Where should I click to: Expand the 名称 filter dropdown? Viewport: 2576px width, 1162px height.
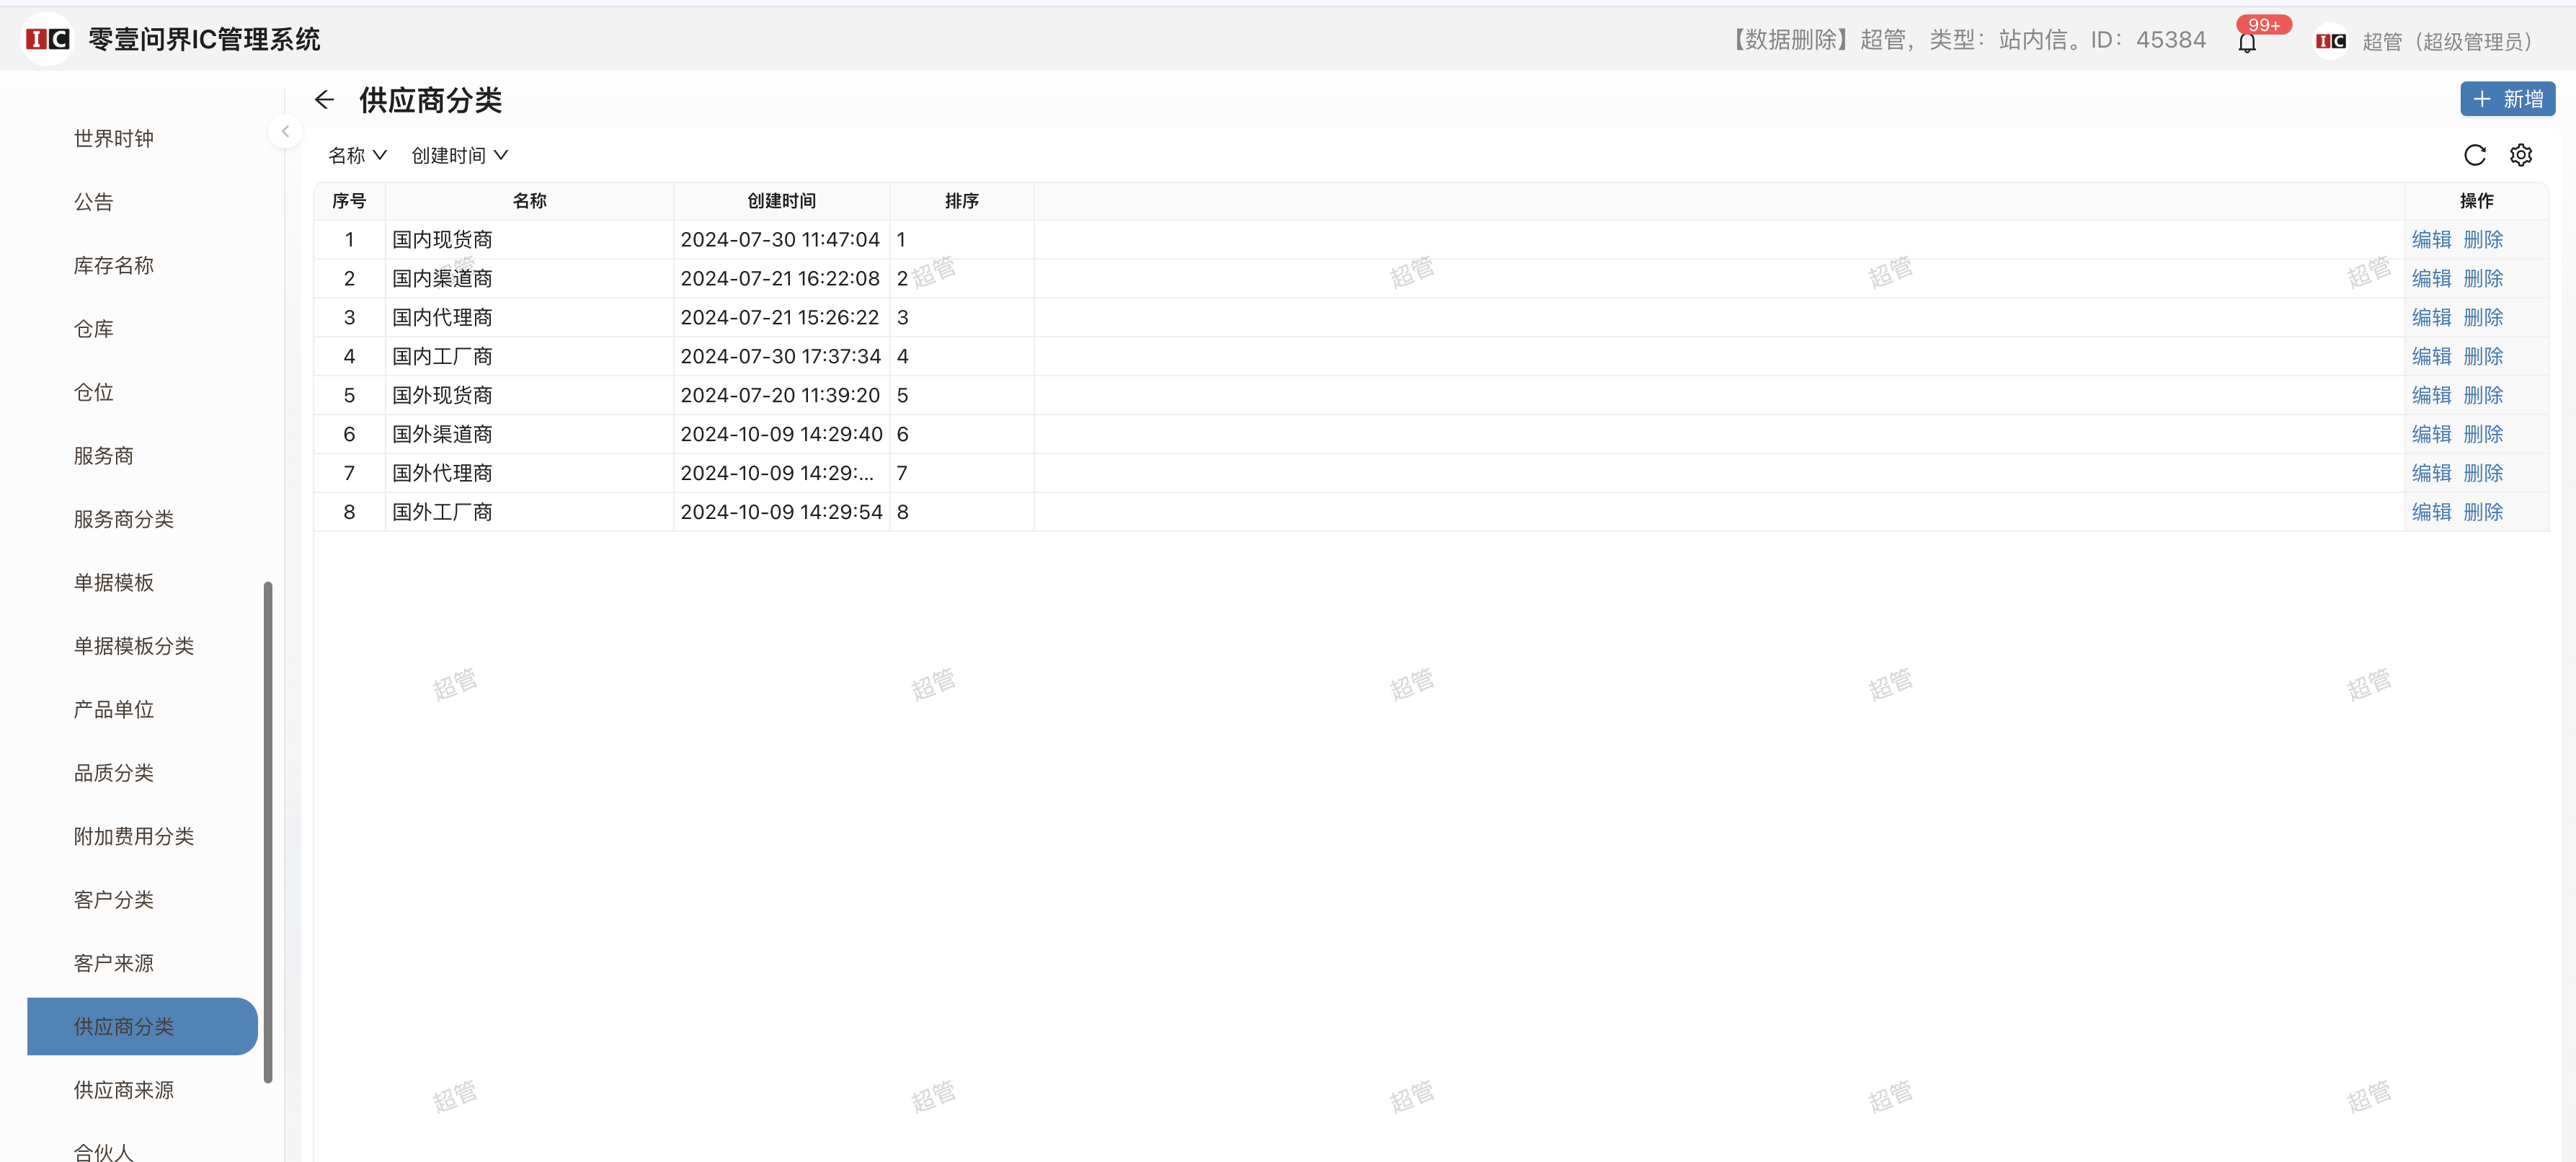(x=357, y=155)
